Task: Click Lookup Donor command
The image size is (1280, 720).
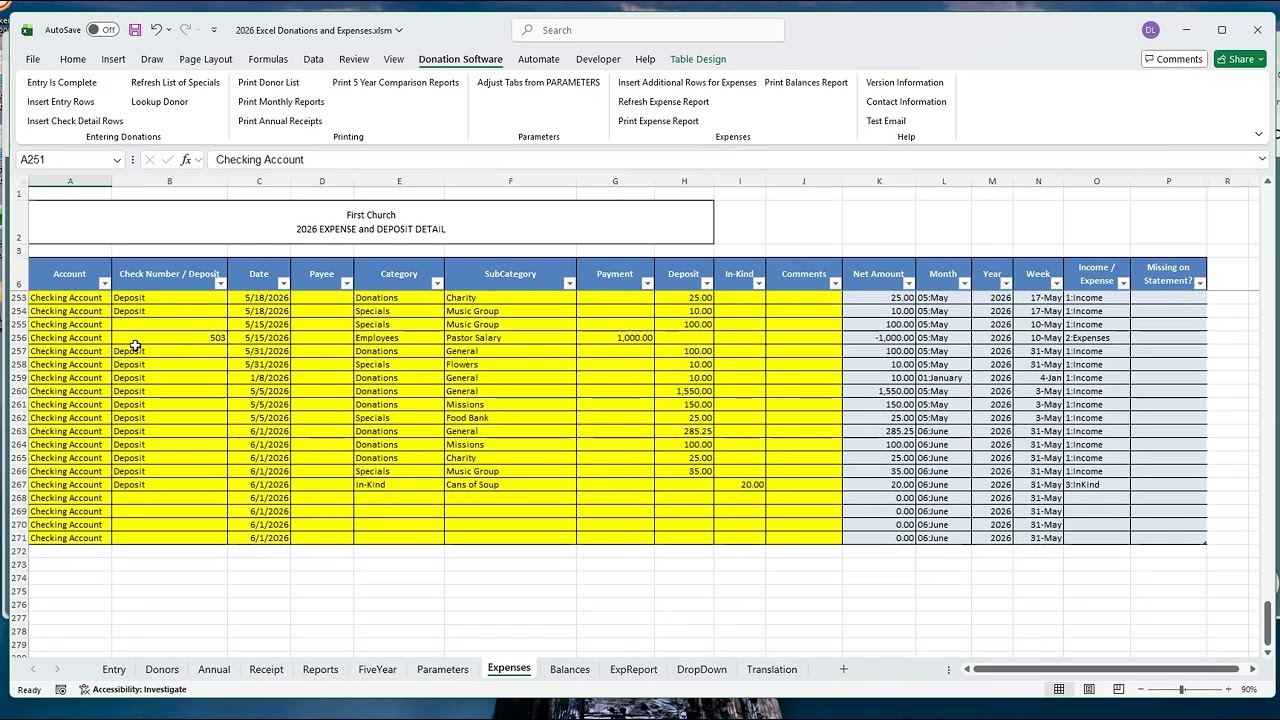Action: (160, 102)
